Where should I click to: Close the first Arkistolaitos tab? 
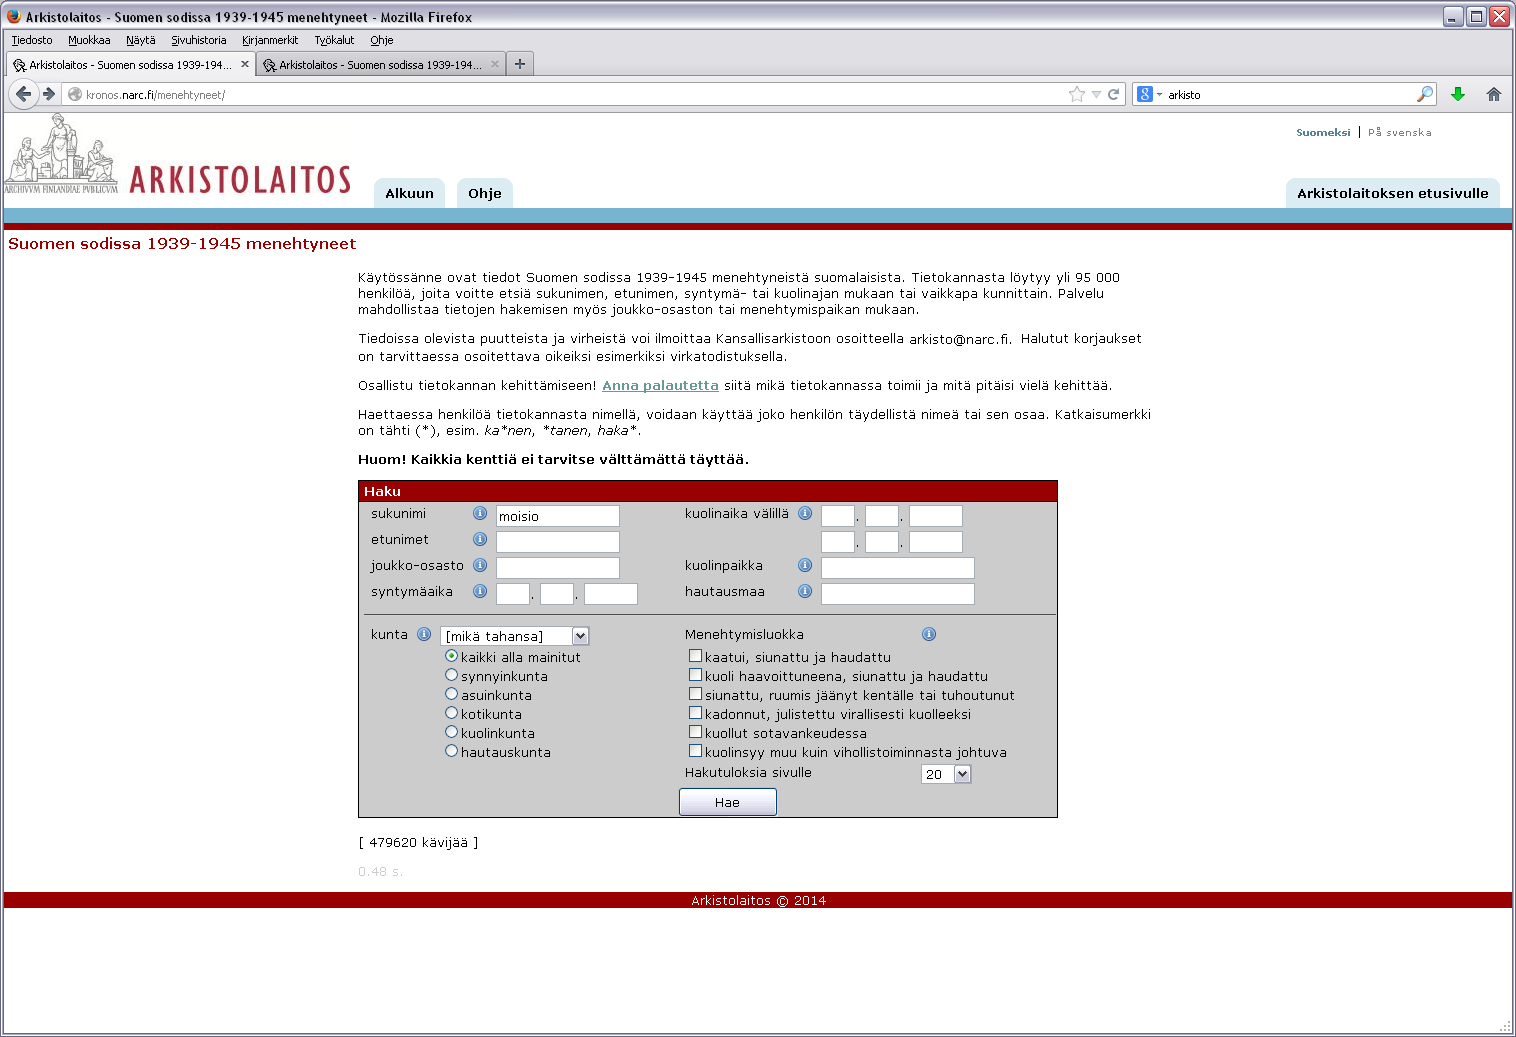(x=245, y=64)
